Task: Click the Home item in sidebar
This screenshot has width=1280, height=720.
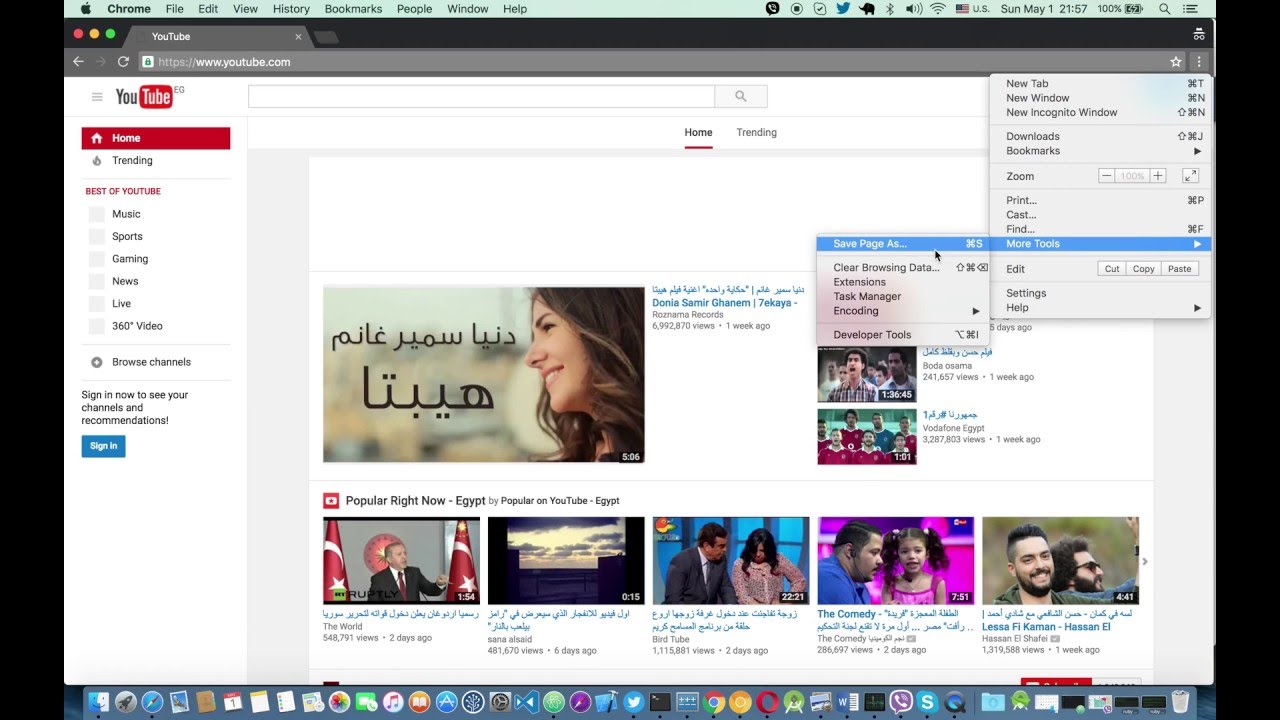Action: [156, 138]
